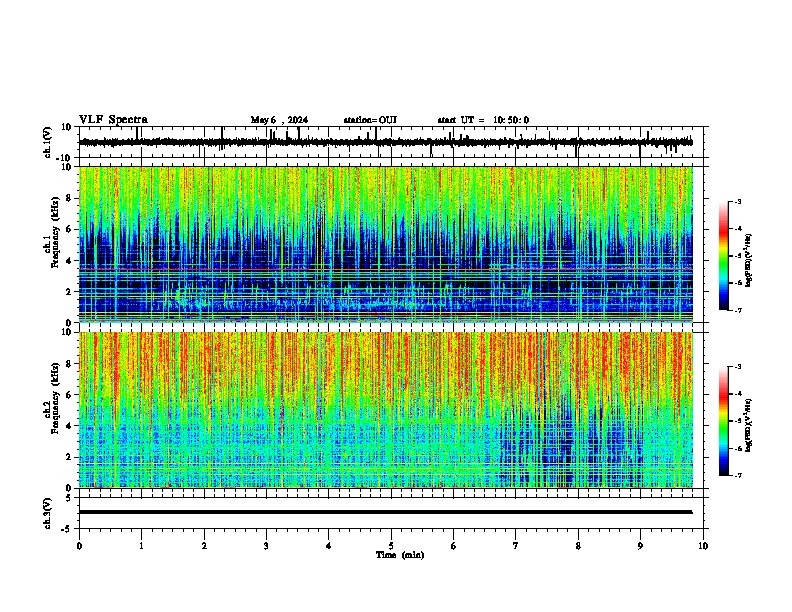Click the "ch.3(V)" axis label

[48, 514]
